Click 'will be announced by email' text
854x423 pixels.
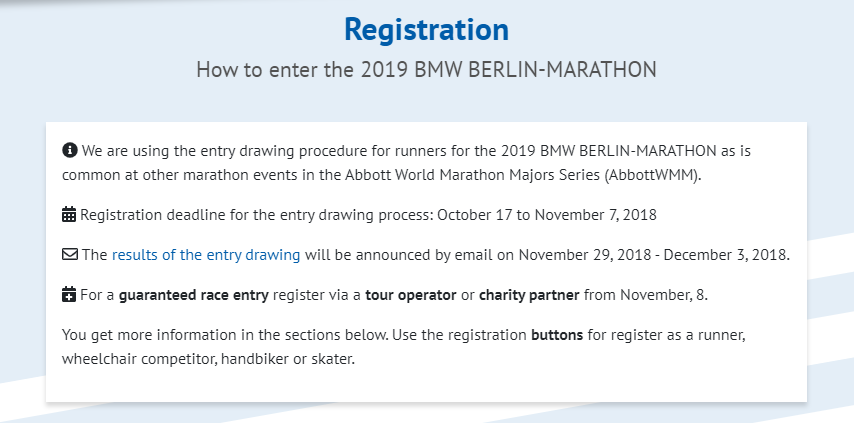click(409, 254)
